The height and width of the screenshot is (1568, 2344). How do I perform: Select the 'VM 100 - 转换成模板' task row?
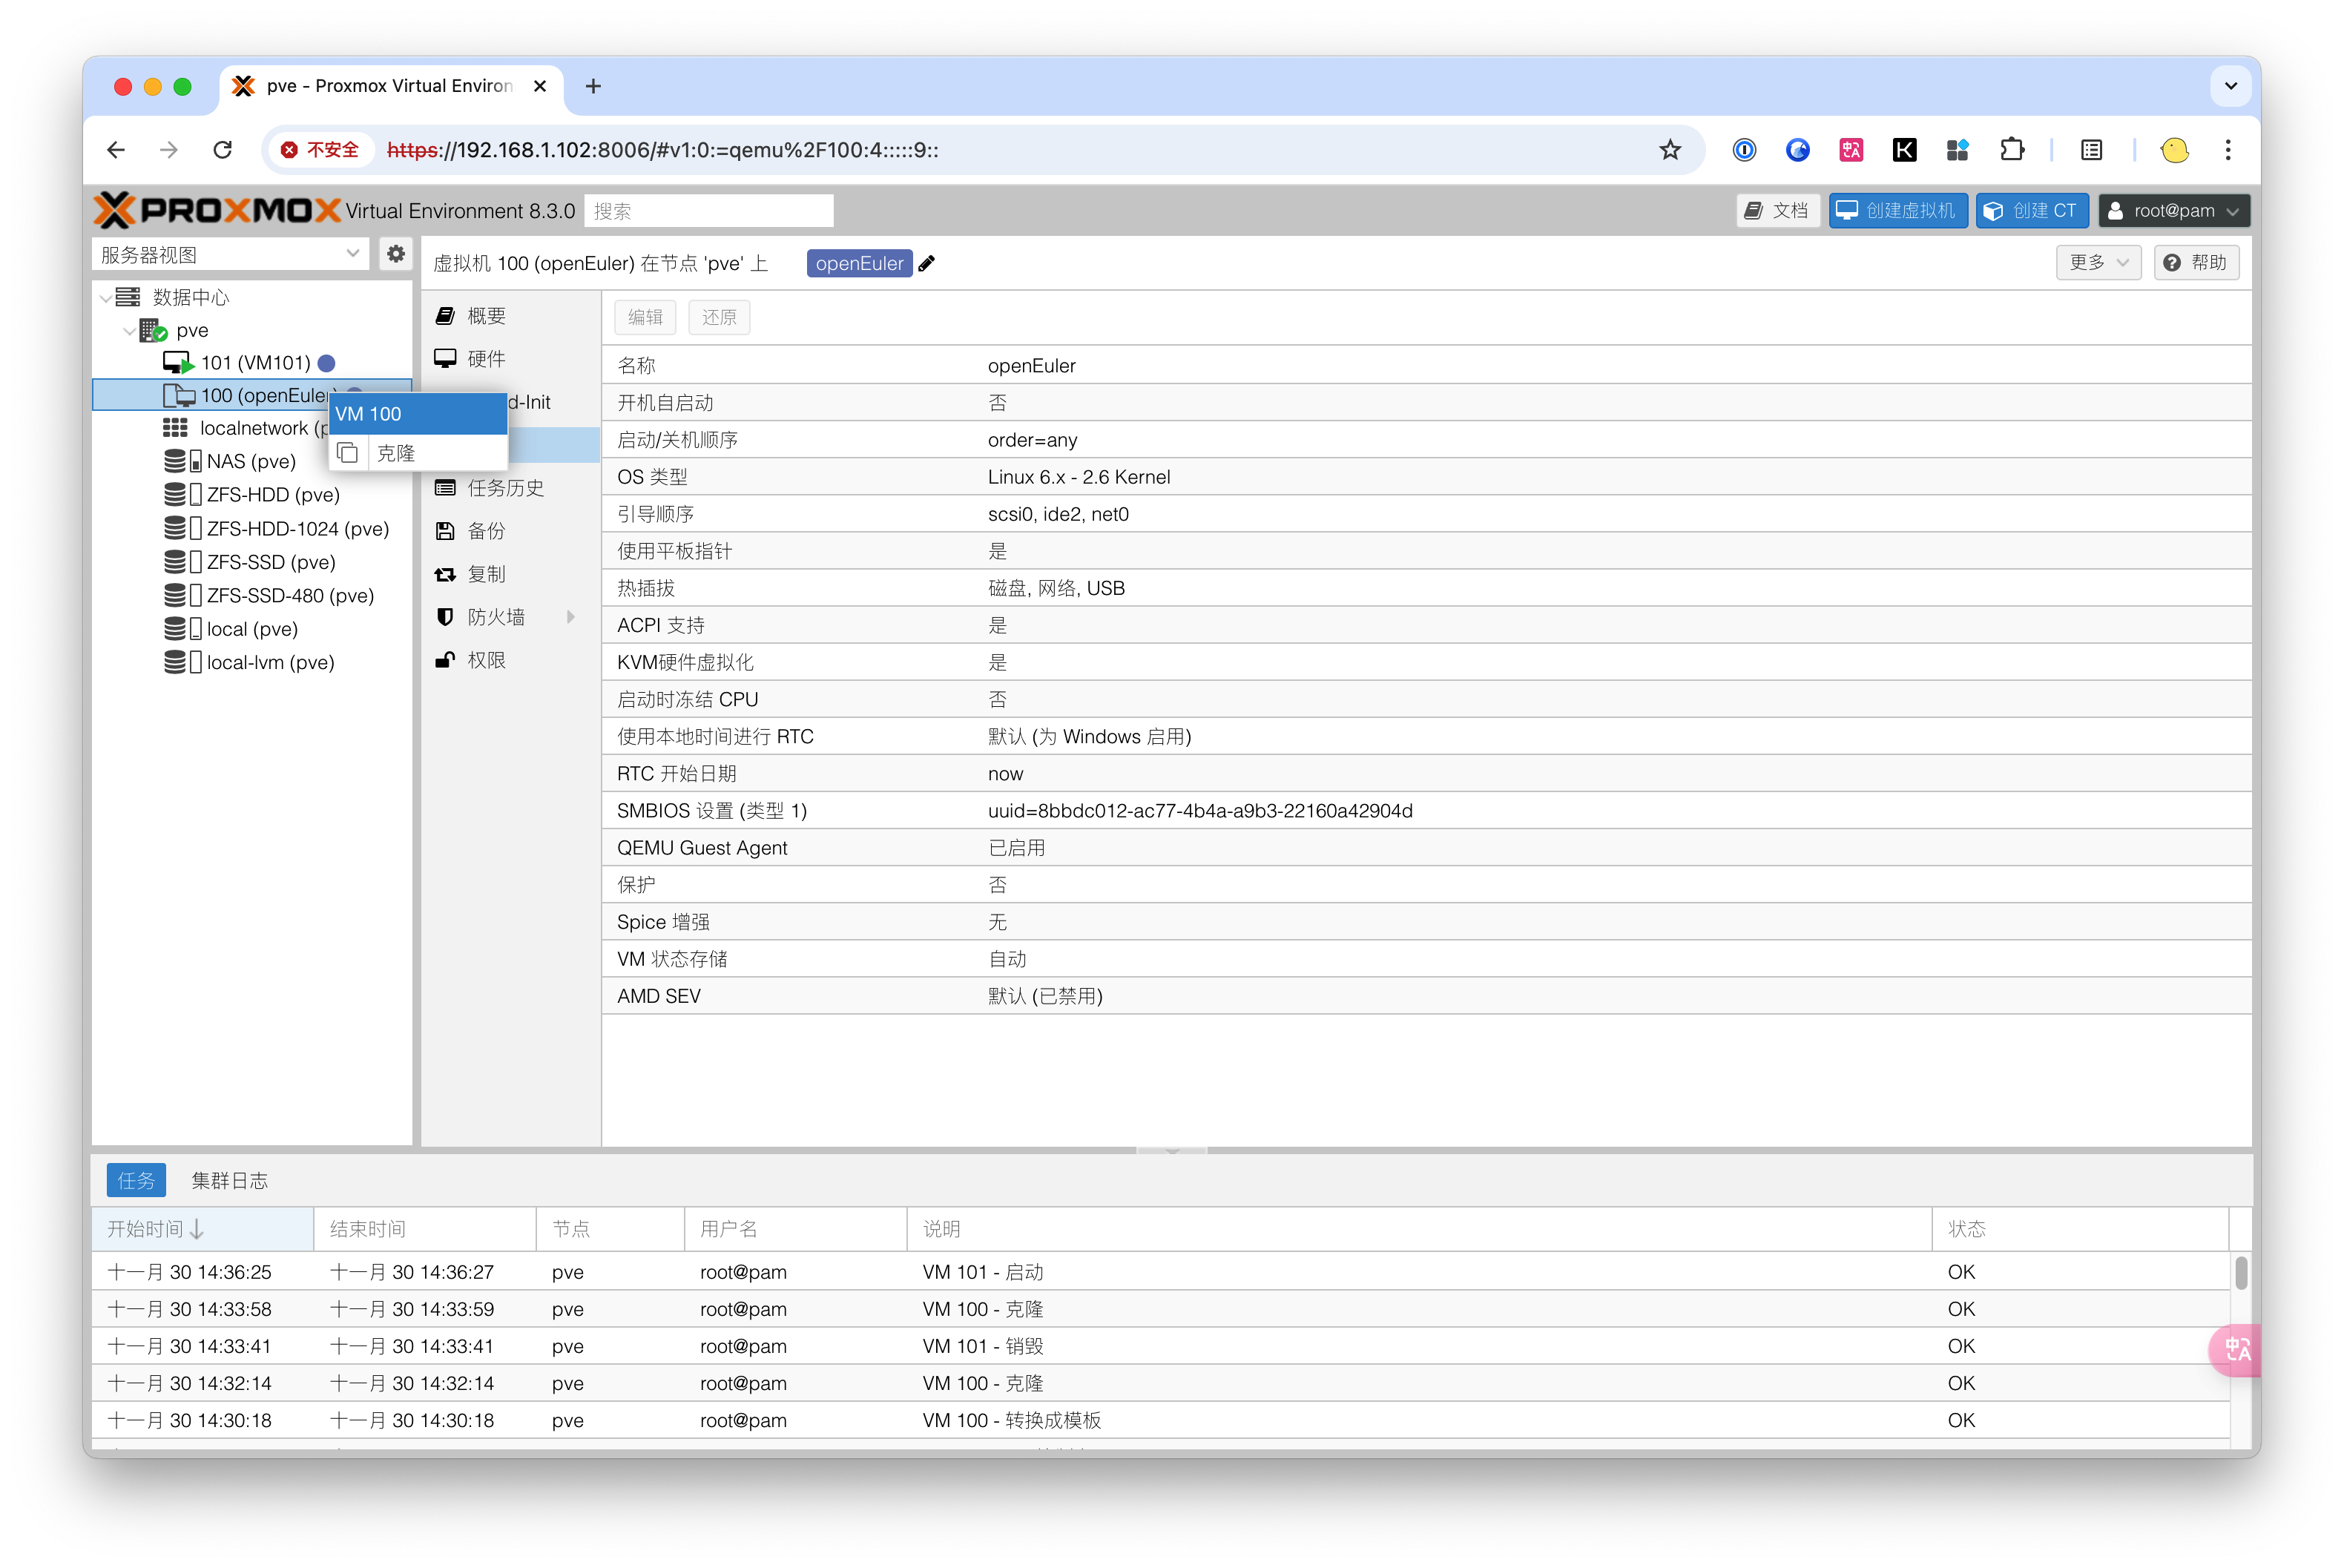pos(1160,1420)
